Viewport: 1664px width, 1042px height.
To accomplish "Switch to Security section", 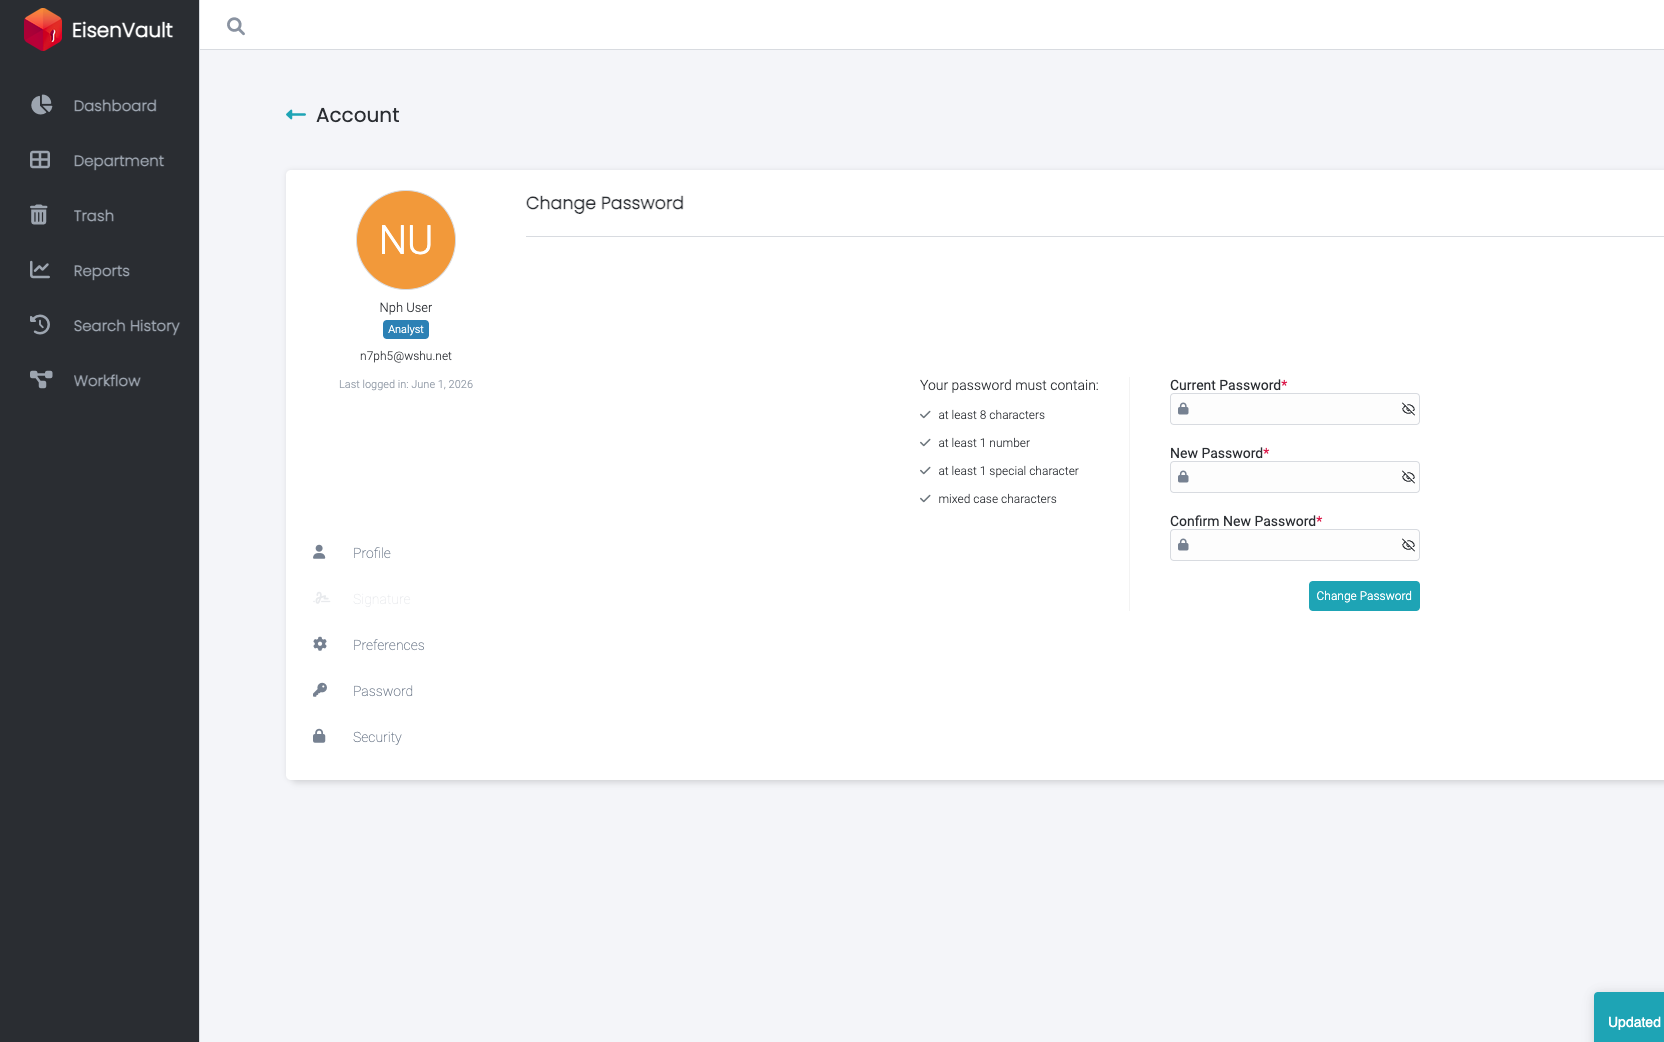I will [377, 737].
